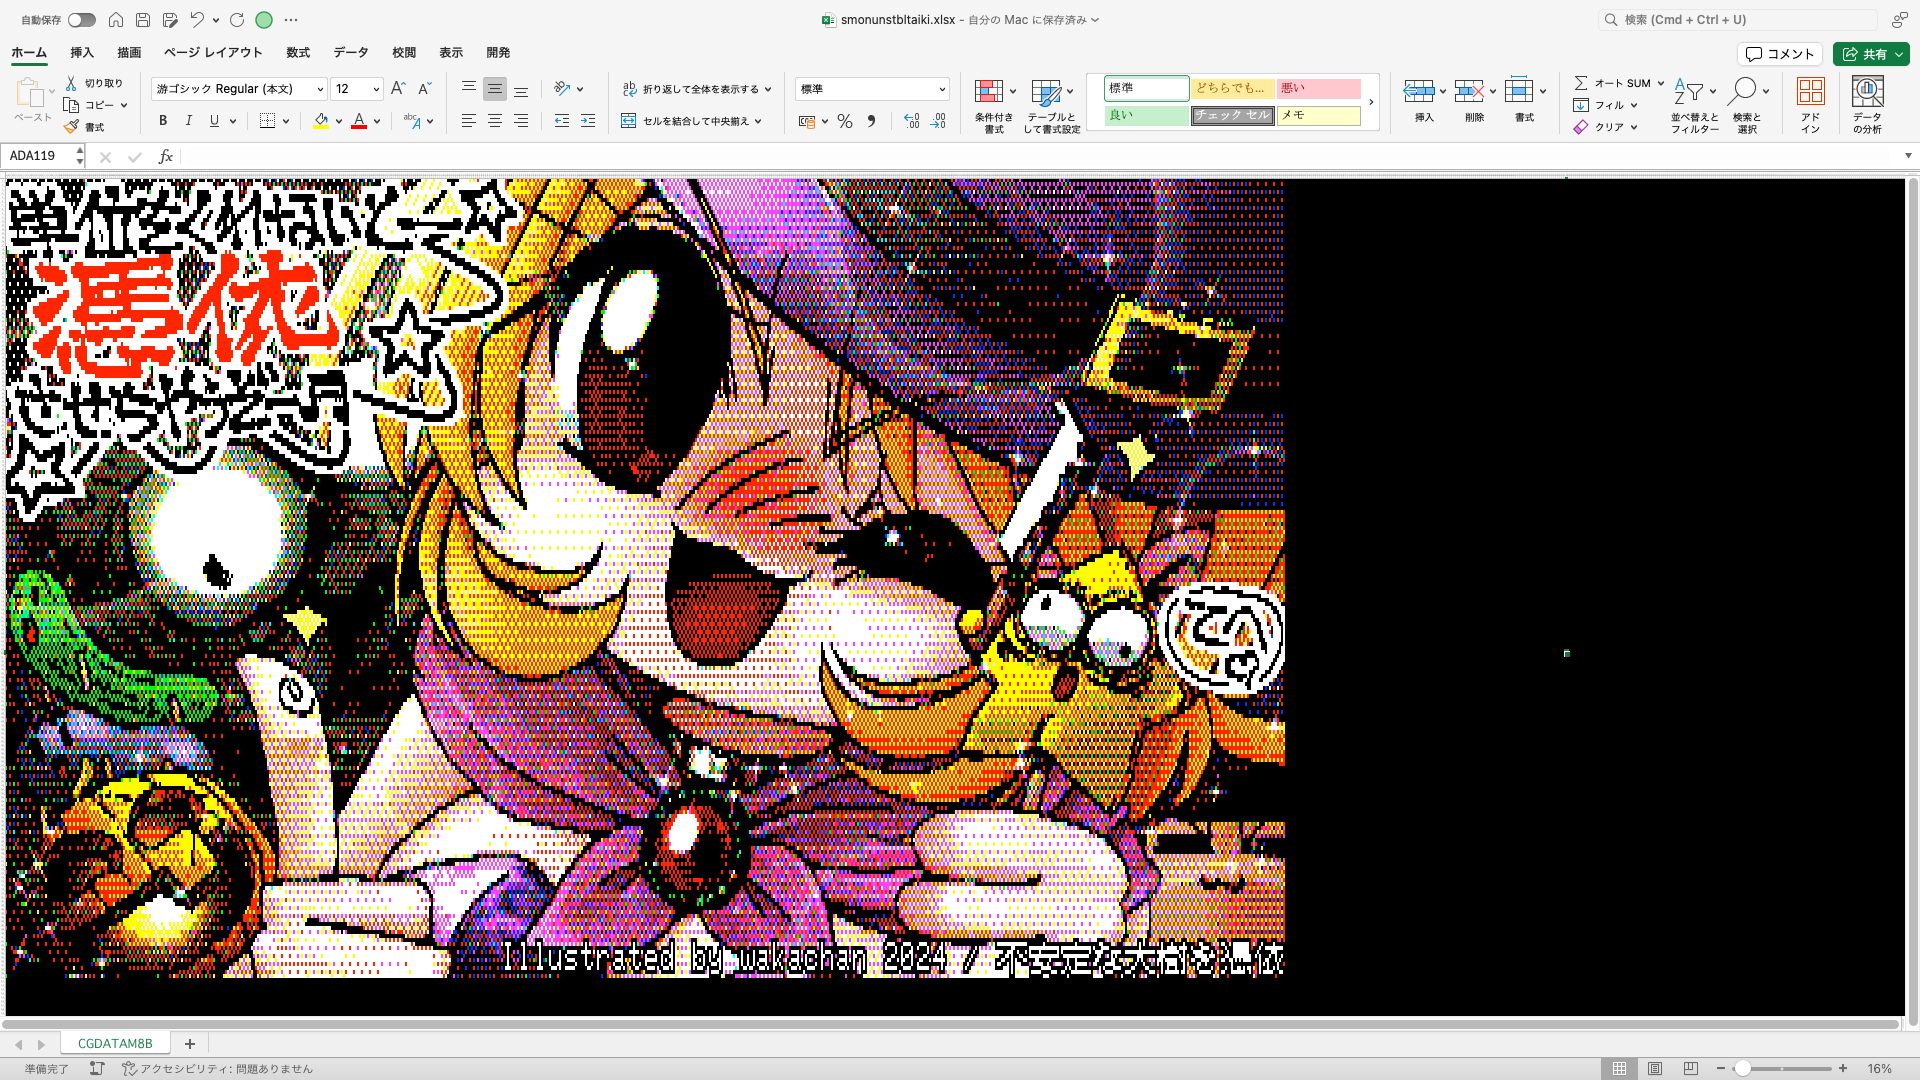
Task: Open 検索と選択 find and select
Action: (1747, 105)
